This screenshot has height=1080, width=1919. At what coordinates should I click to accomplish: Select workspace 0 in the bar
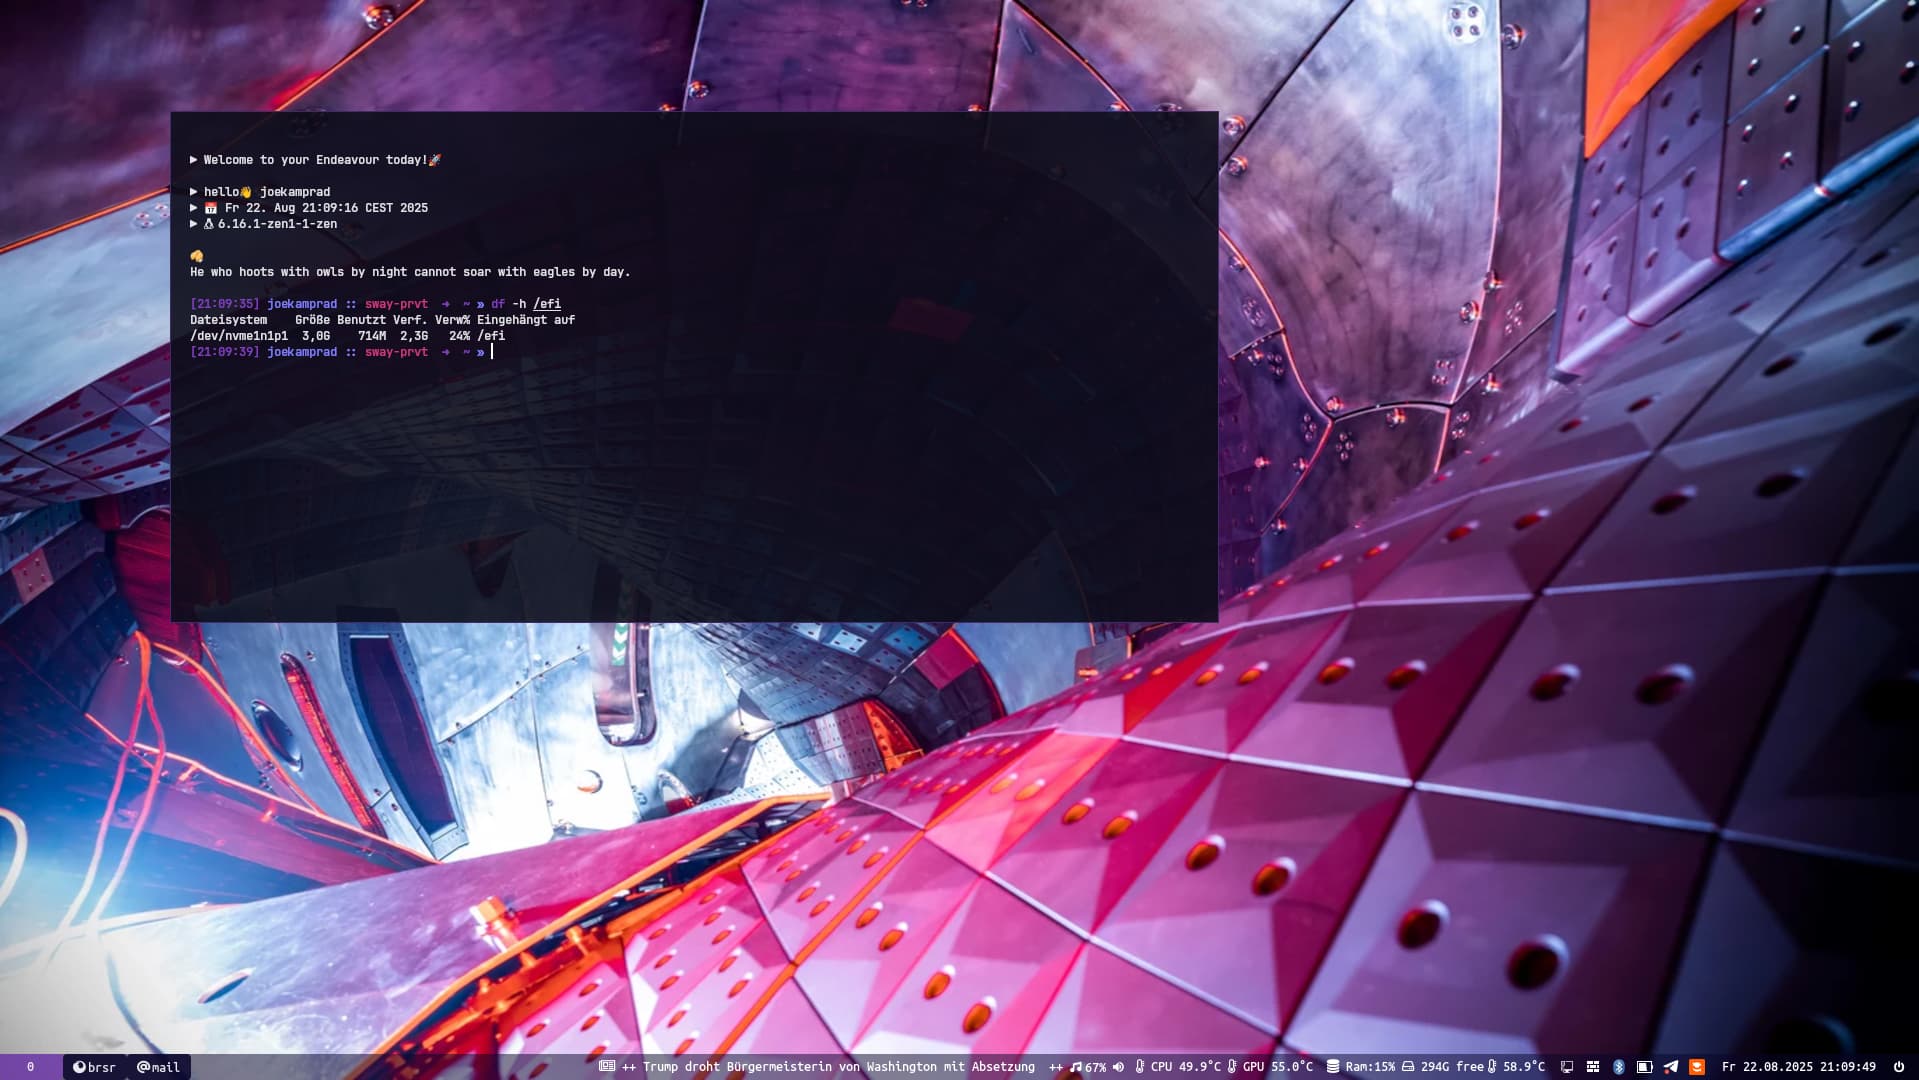(x=30, y=1067)
